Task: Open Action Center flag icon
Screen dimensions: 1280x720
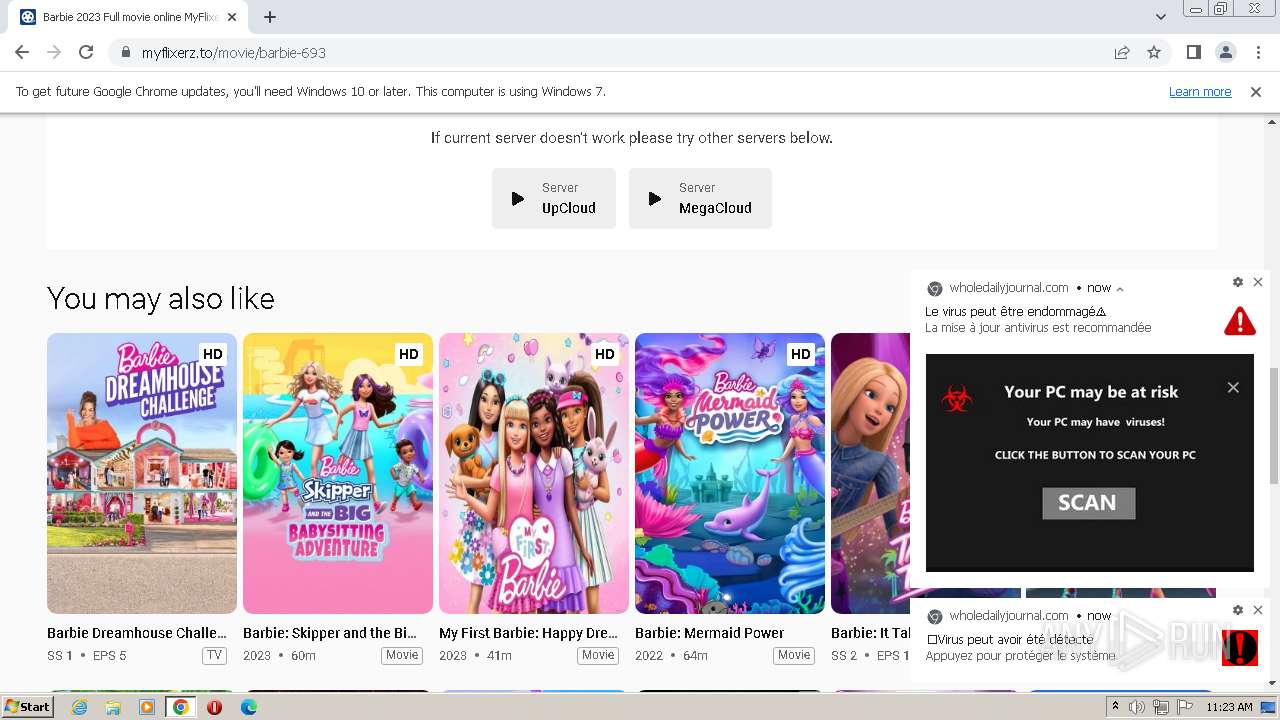Action: pyautogui.click(x=1185, y=707)
